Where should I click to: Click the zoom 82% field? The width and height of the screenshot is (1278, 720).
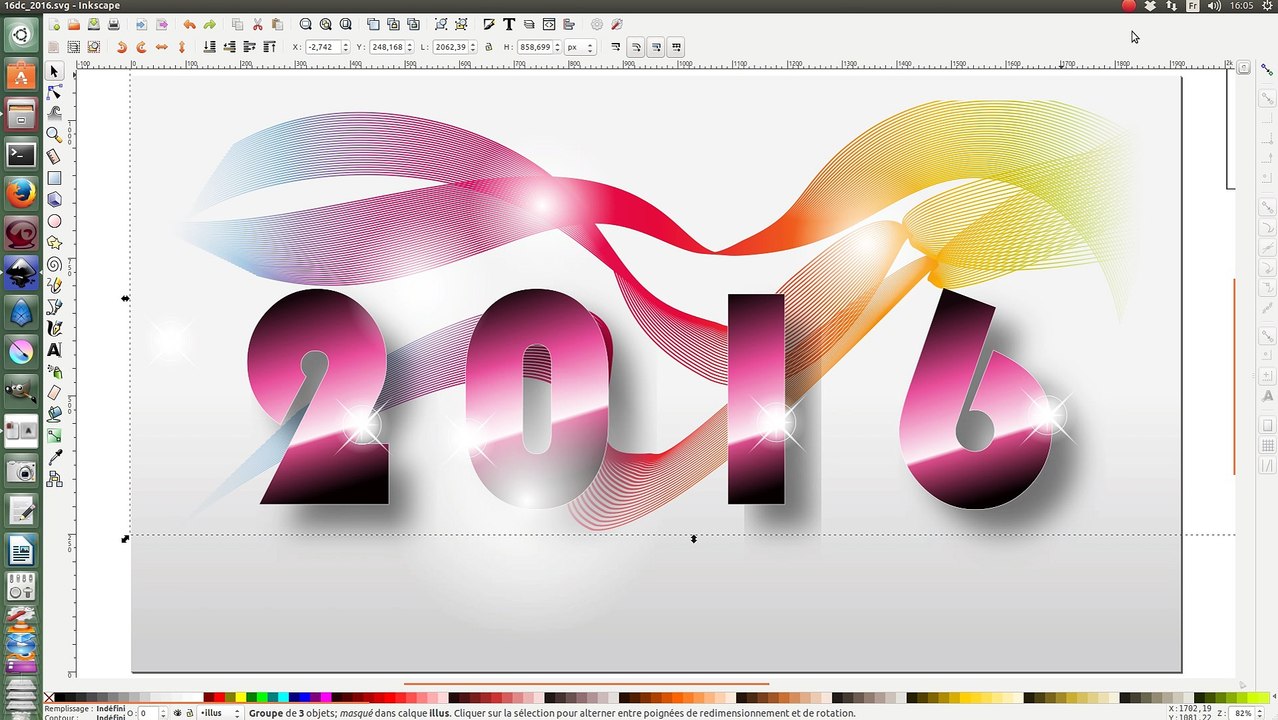point(1243,713)
